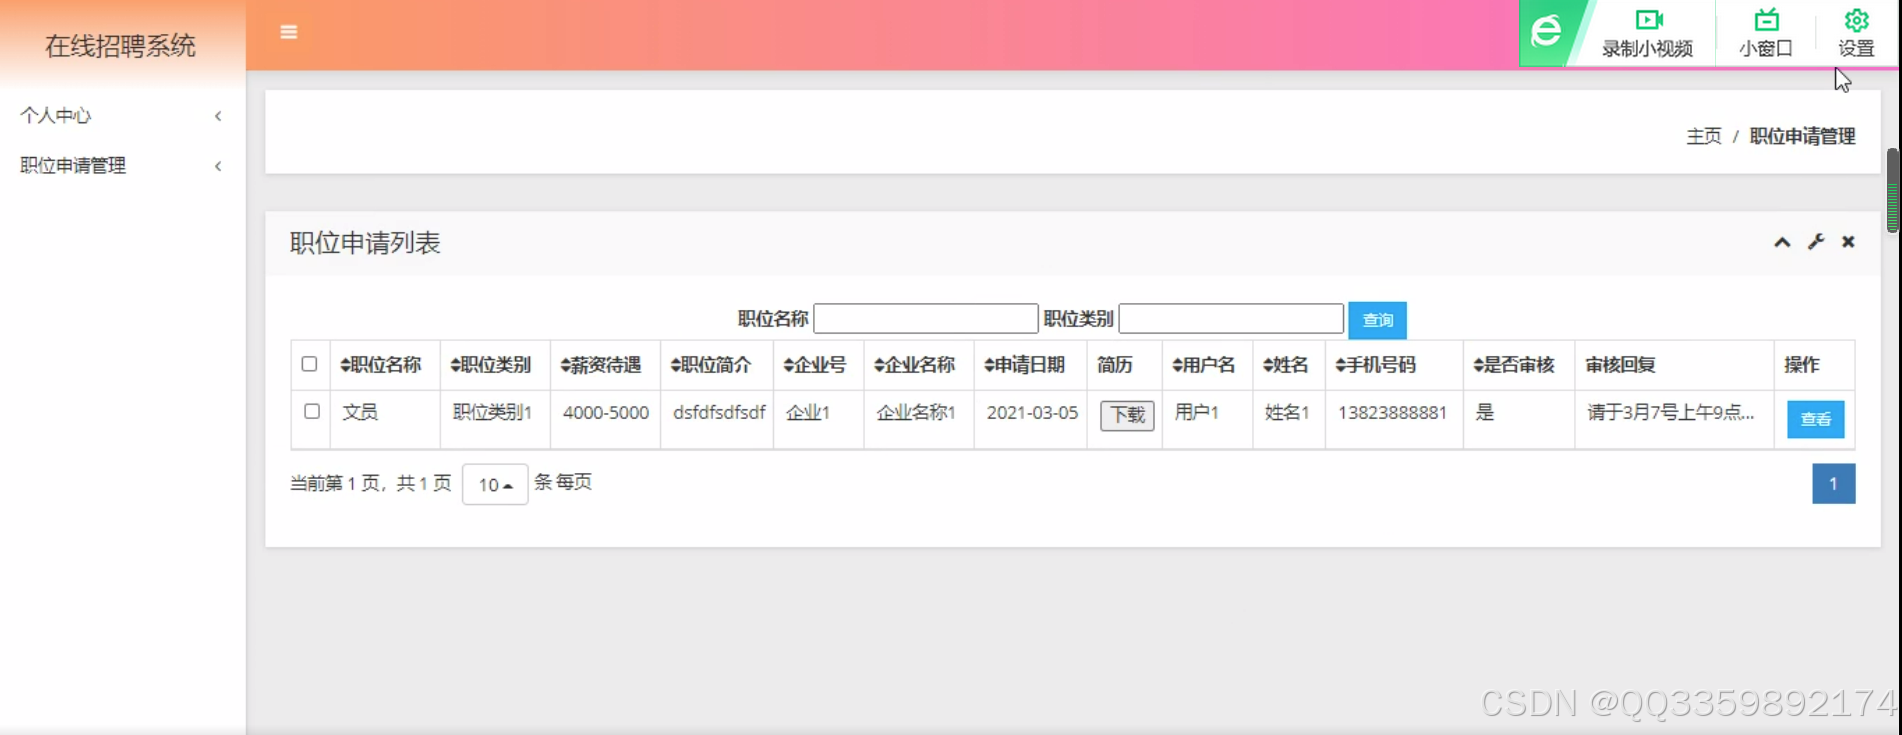Open the 设置 settings gear
Image resolution: width=1902 pixels, height=735 pixels.
click(x=1856, y=33)
